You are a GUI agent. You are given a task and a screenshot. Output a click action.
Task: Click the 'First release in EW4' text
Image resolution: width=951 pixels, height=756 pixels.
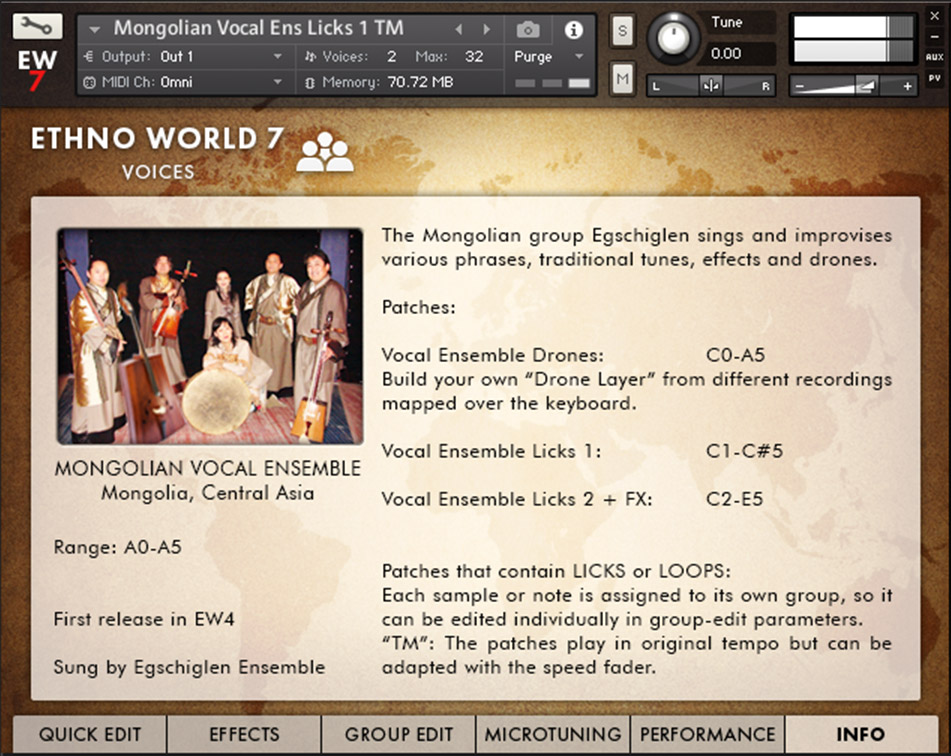coord(144,619)
